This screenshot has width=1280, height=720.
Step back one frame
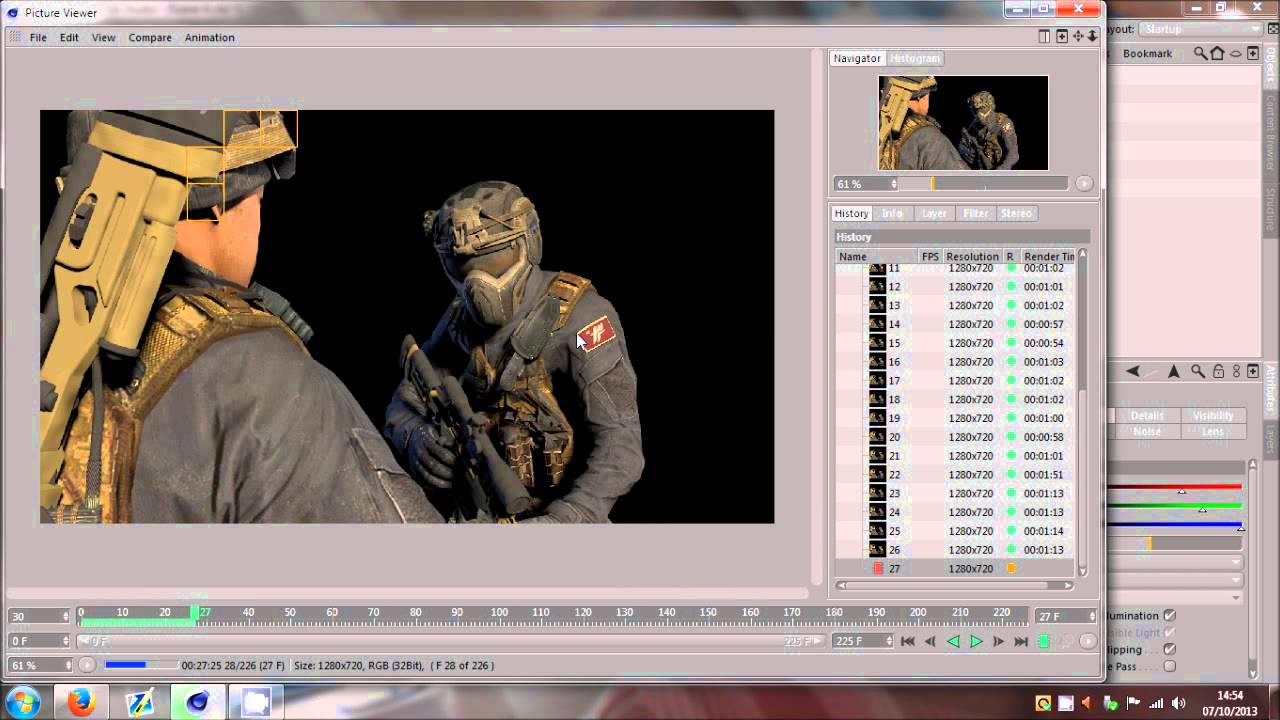click(930, 641)
